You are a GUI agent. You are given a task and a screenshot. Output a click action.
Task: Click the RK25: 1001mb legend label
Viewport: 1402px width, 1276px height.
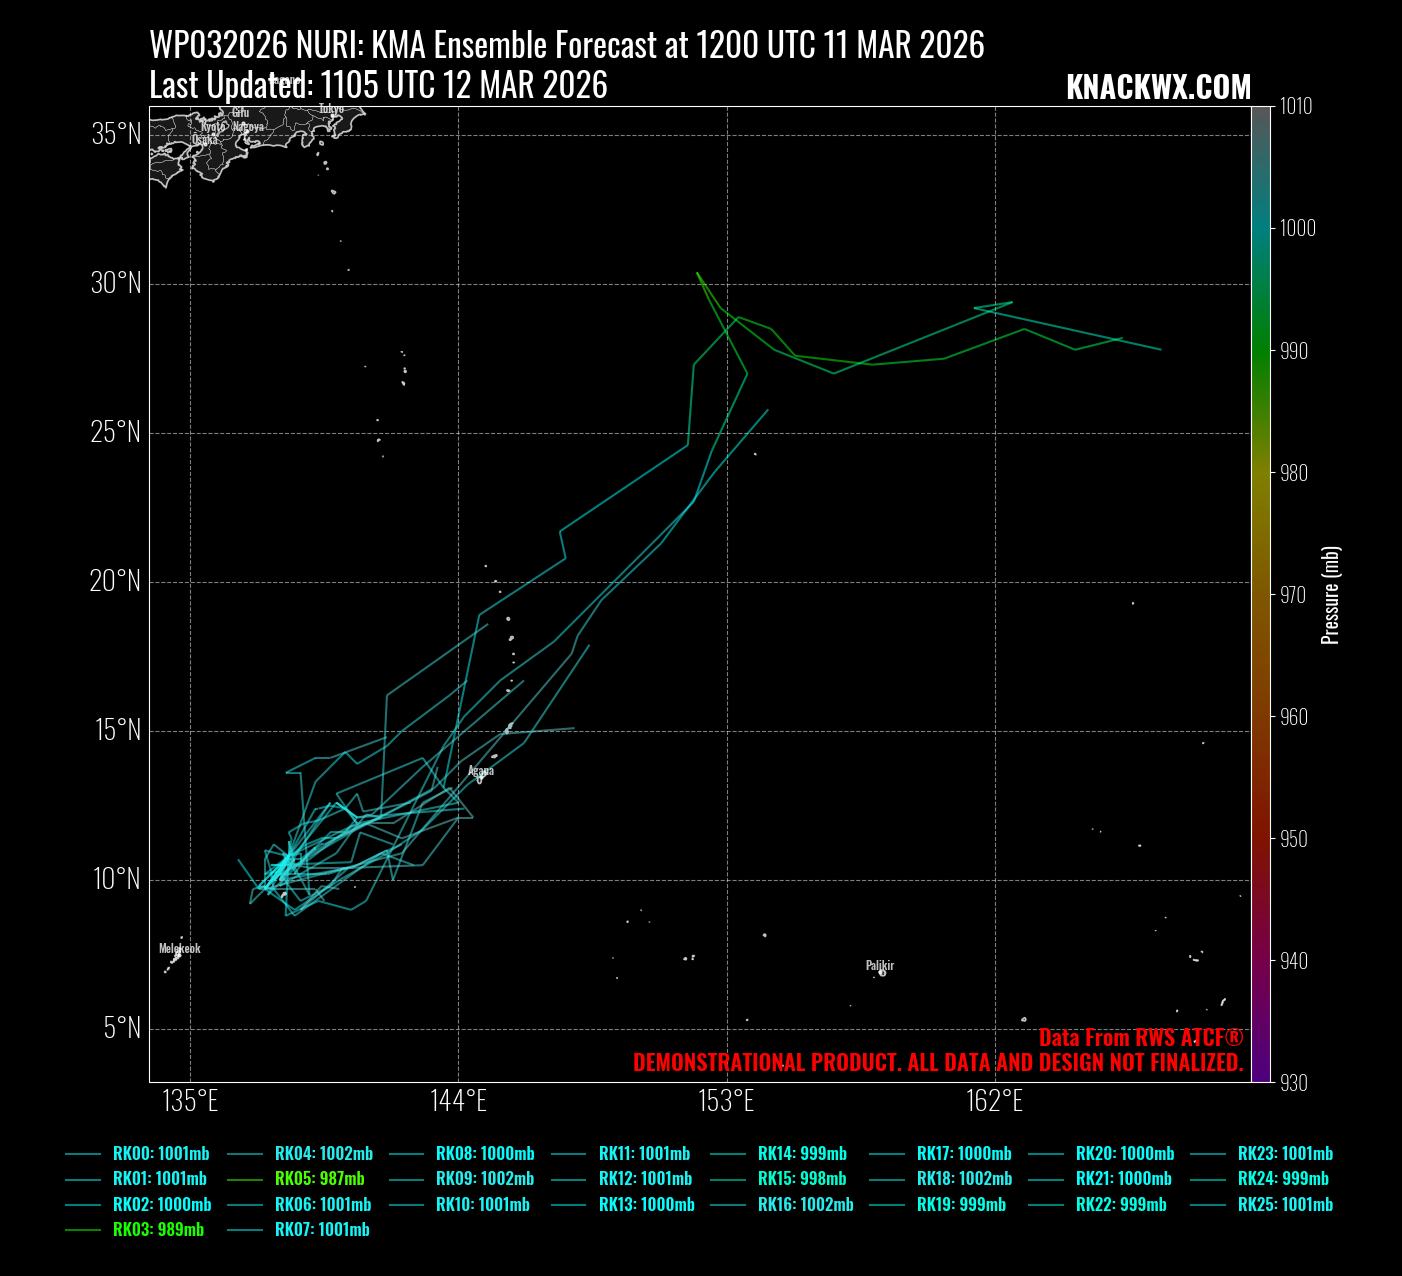pos(1285,1205)
